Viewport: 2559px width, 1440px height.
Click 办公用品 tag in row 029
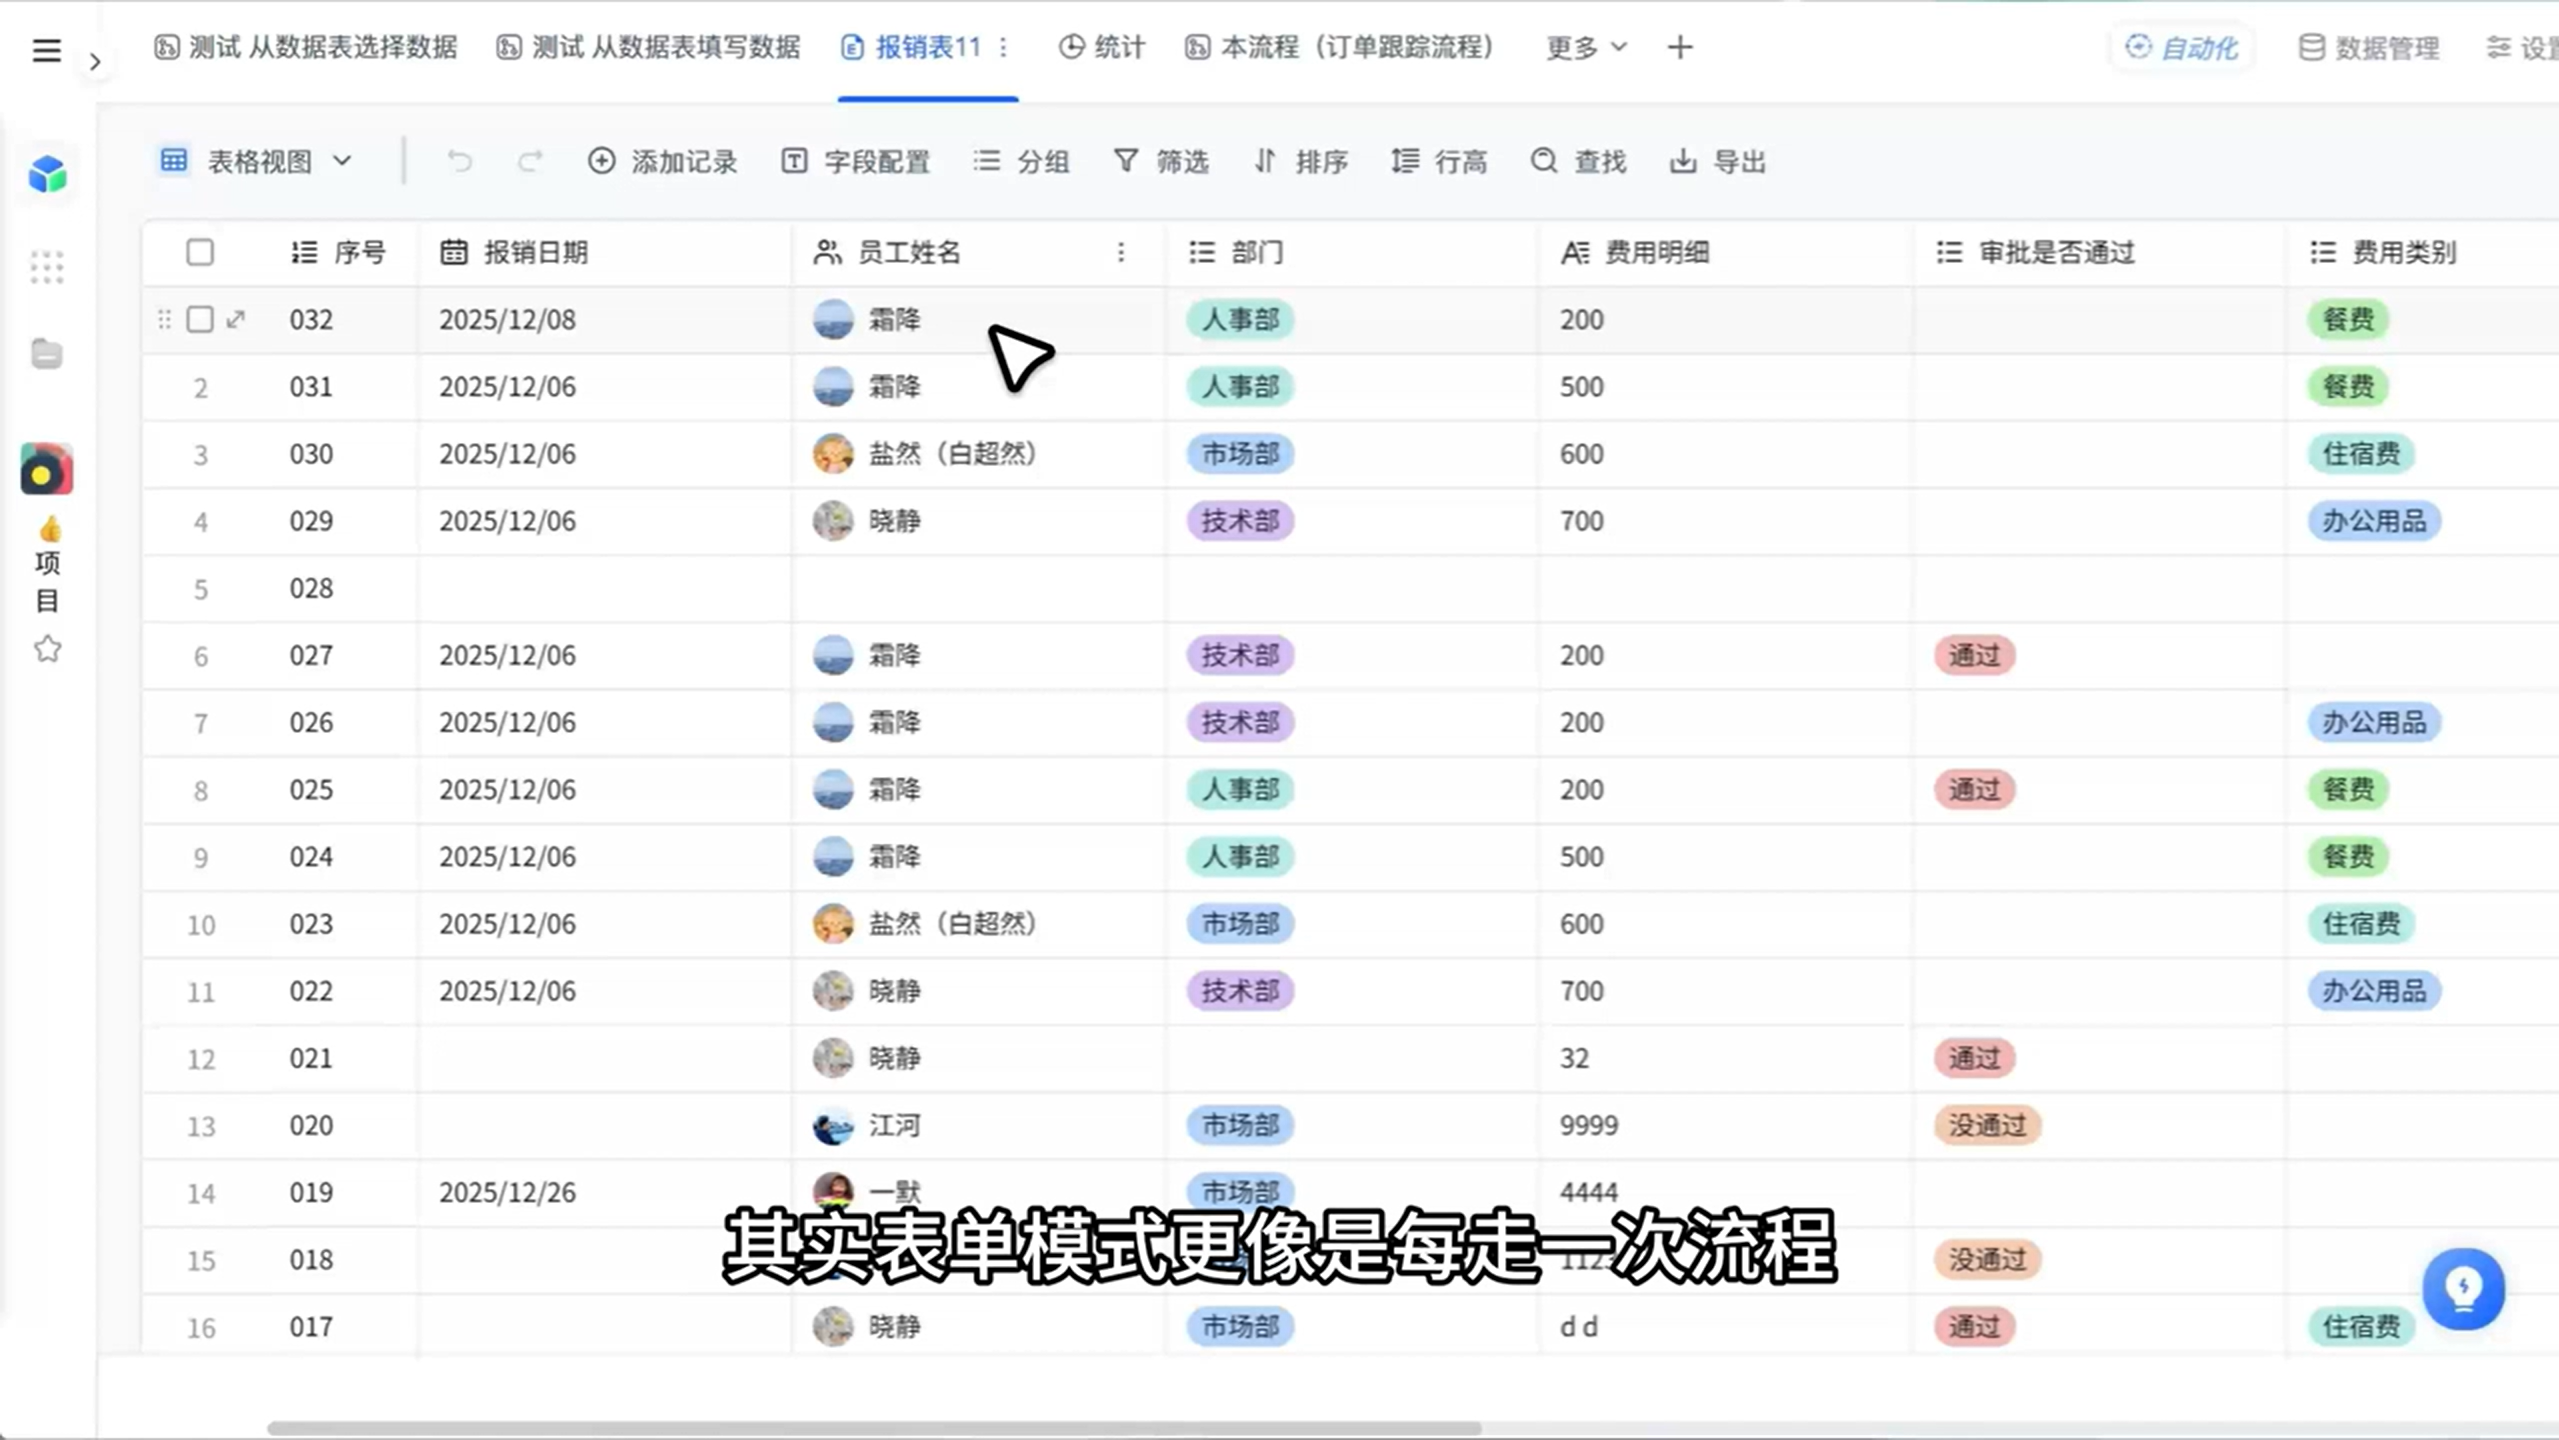[2374, 520]
